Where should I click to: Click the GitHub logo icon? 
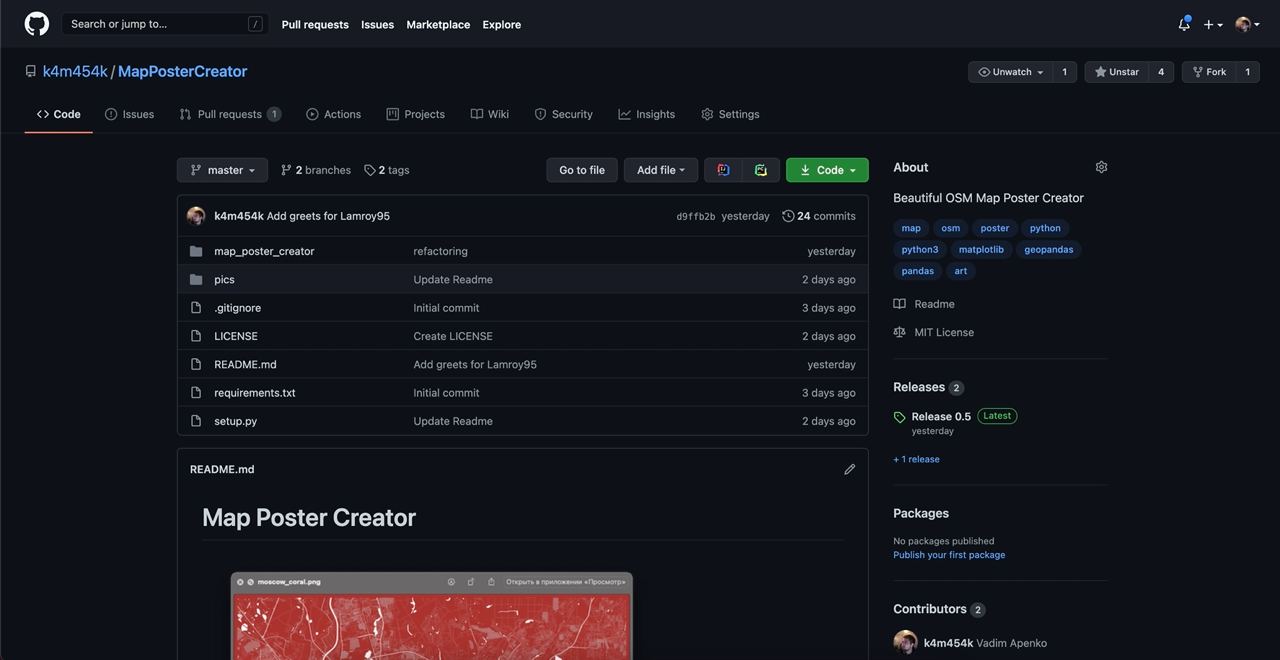tap(37, 24)
